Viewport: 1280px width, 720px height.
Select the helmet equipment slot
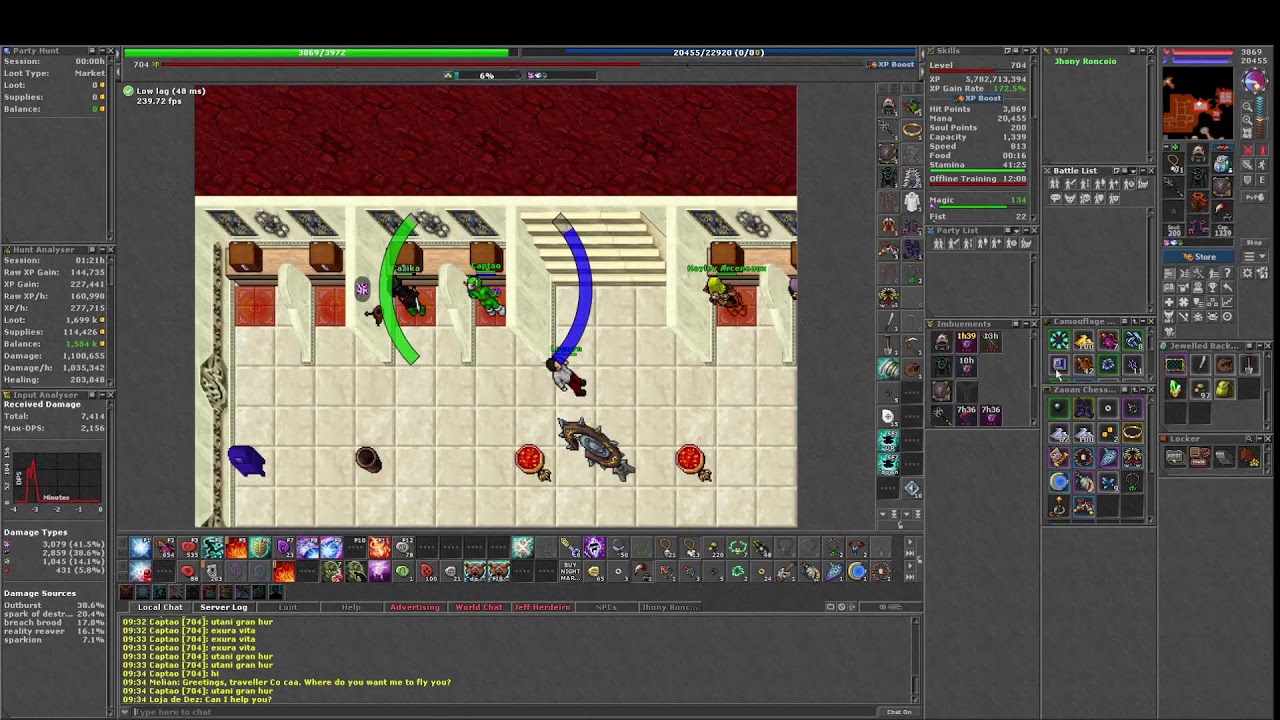1198,152
